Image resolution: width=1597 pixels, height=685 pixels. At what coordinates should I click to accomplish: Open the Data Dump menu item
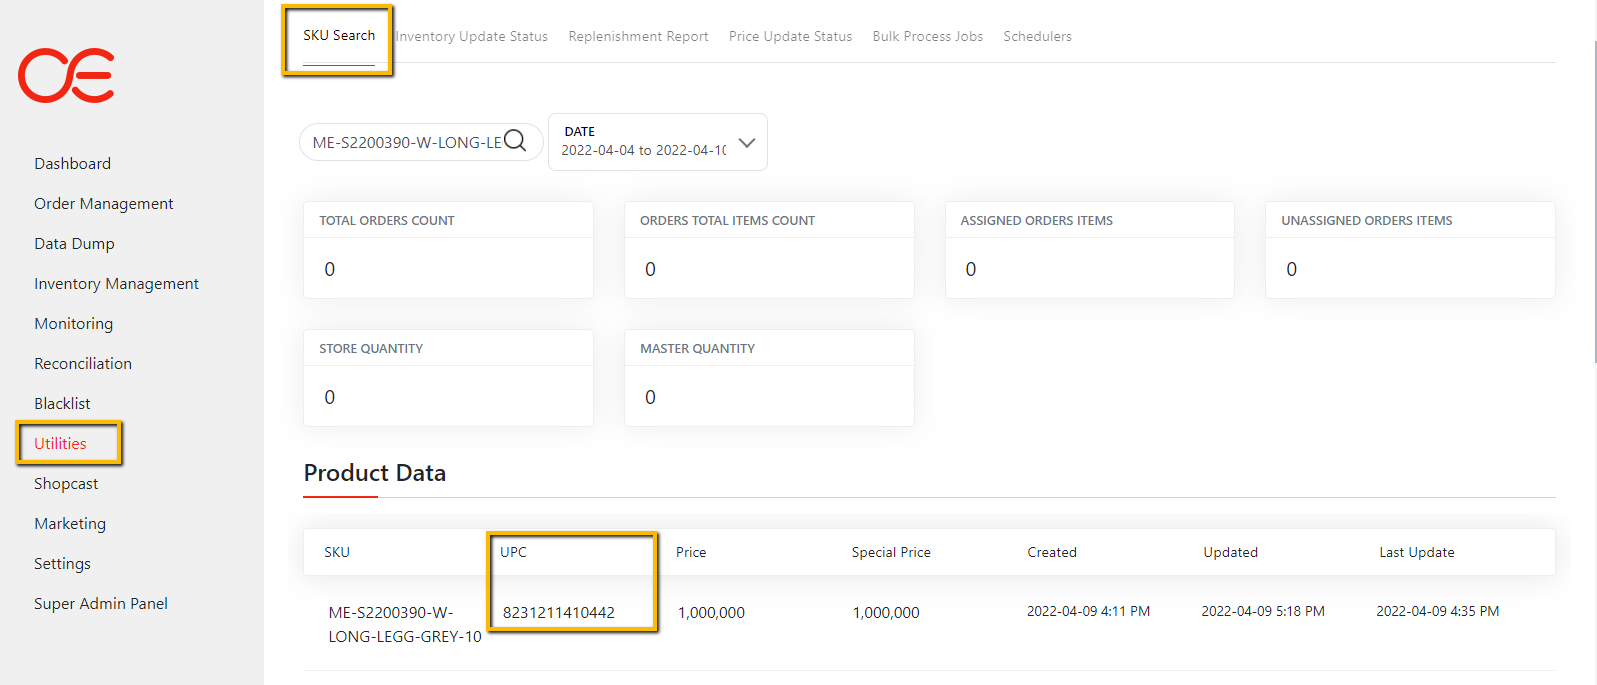coord(74,243)
